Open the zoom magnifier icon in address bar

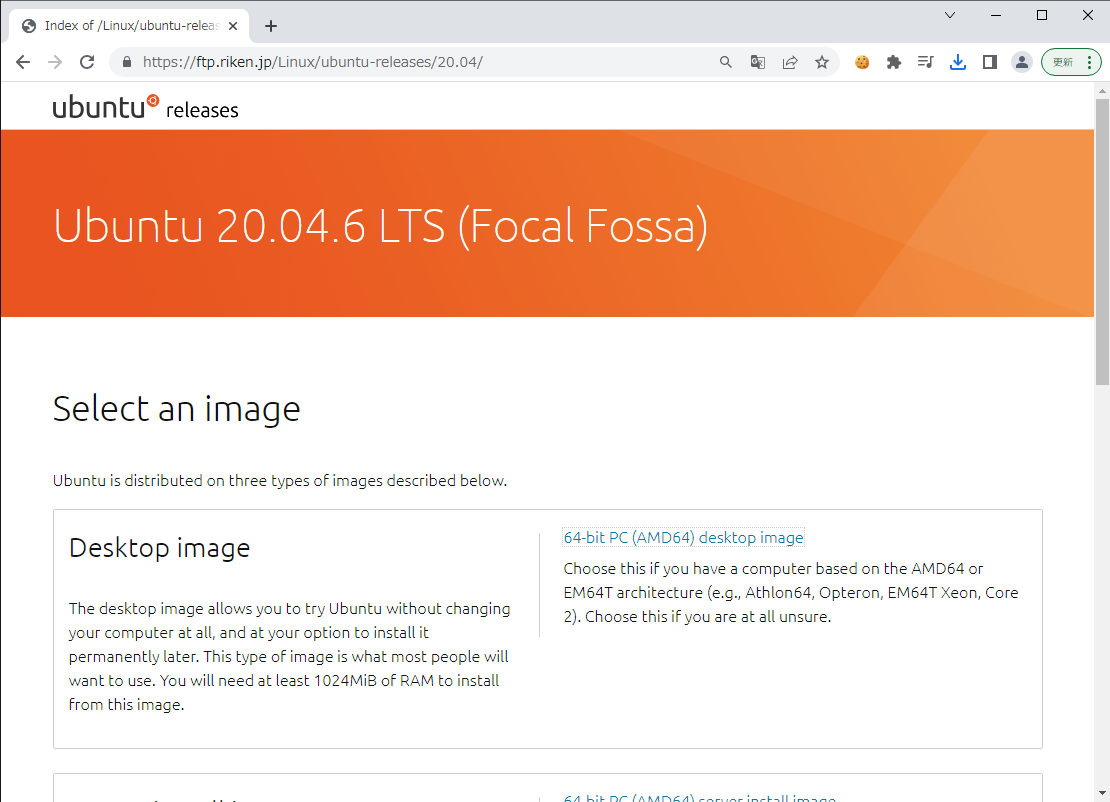click(726, 62)
